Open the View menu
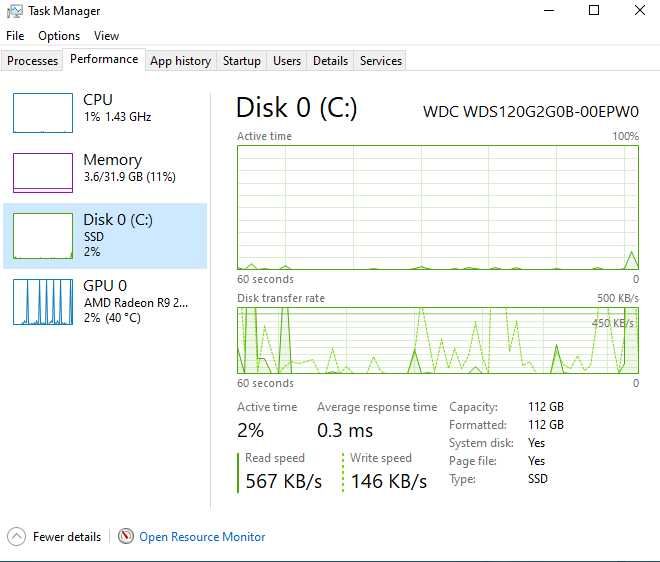 [x=106, y=36]
